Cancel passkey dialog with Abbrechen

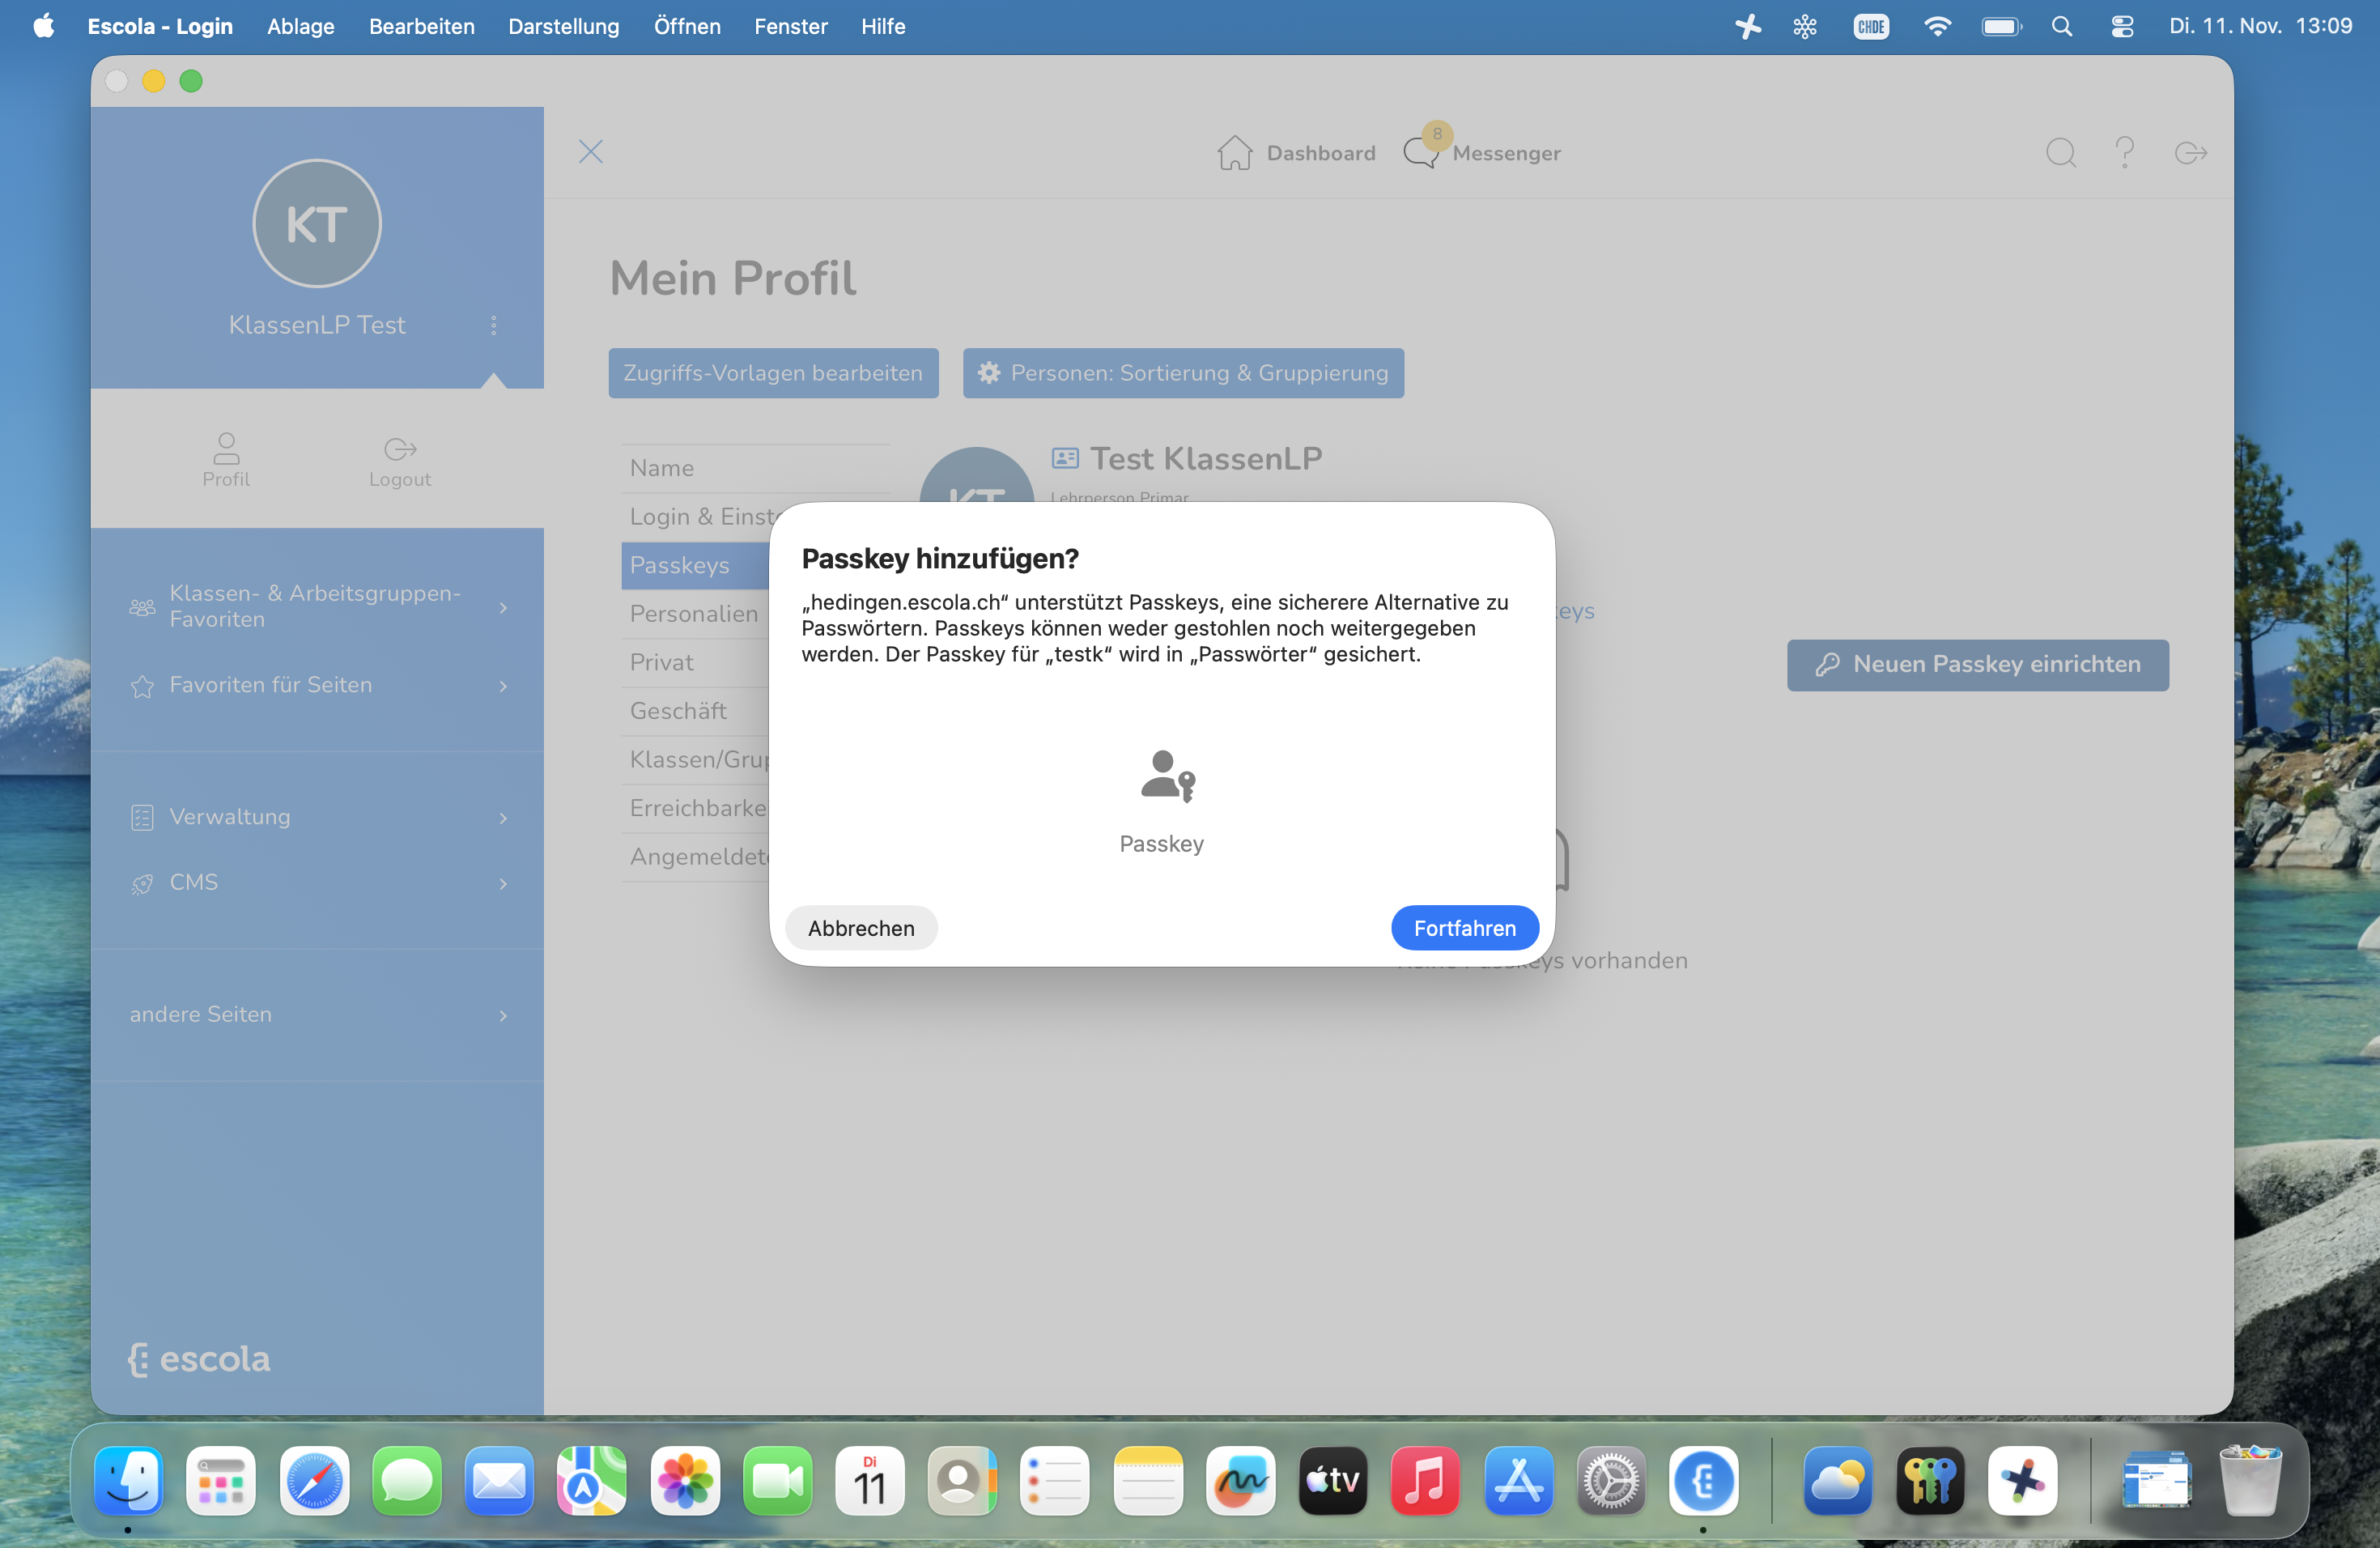tap(860, 928)
